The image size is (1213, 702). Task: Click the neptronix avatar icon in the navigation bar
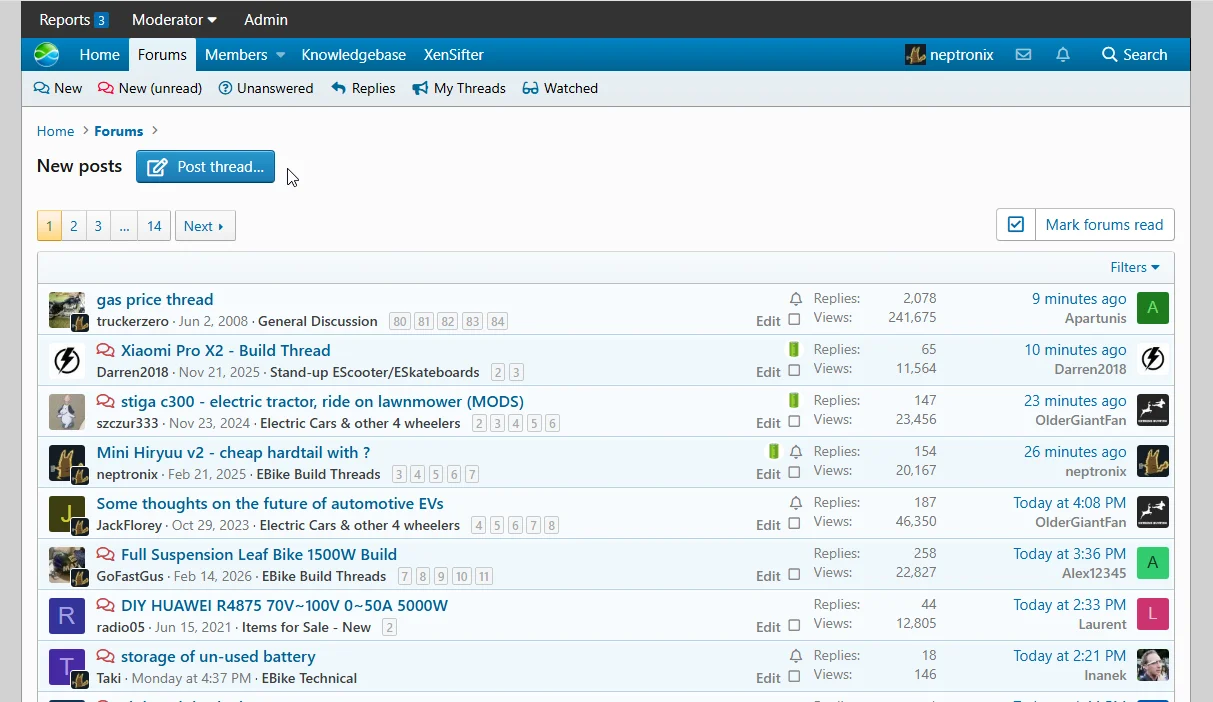click(x=915, y=55)
